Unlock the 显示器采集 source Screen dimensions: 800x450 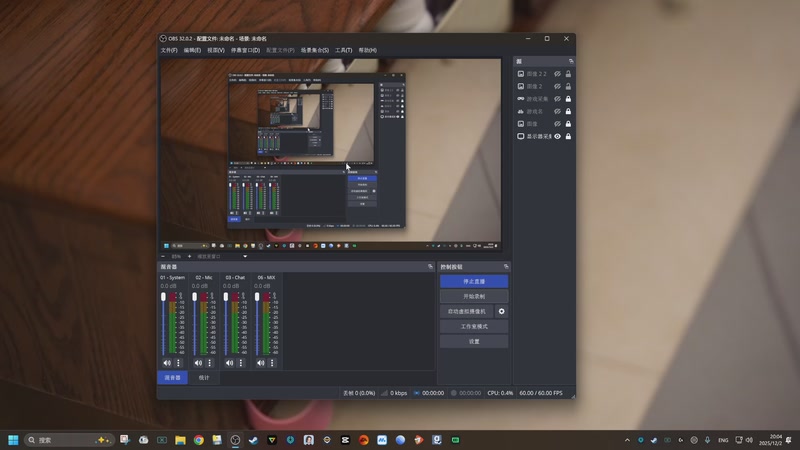[x=568, y=136]
